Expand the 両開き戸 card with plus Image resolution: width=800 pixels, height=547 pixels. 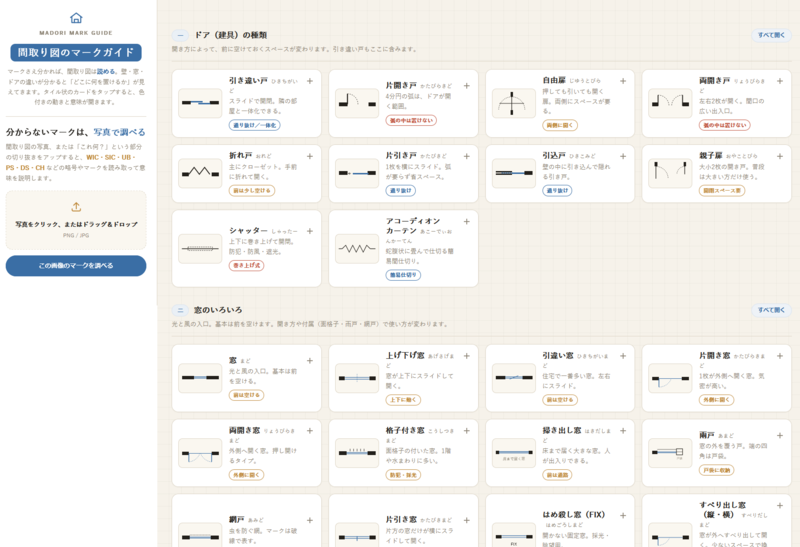(780, 81)
